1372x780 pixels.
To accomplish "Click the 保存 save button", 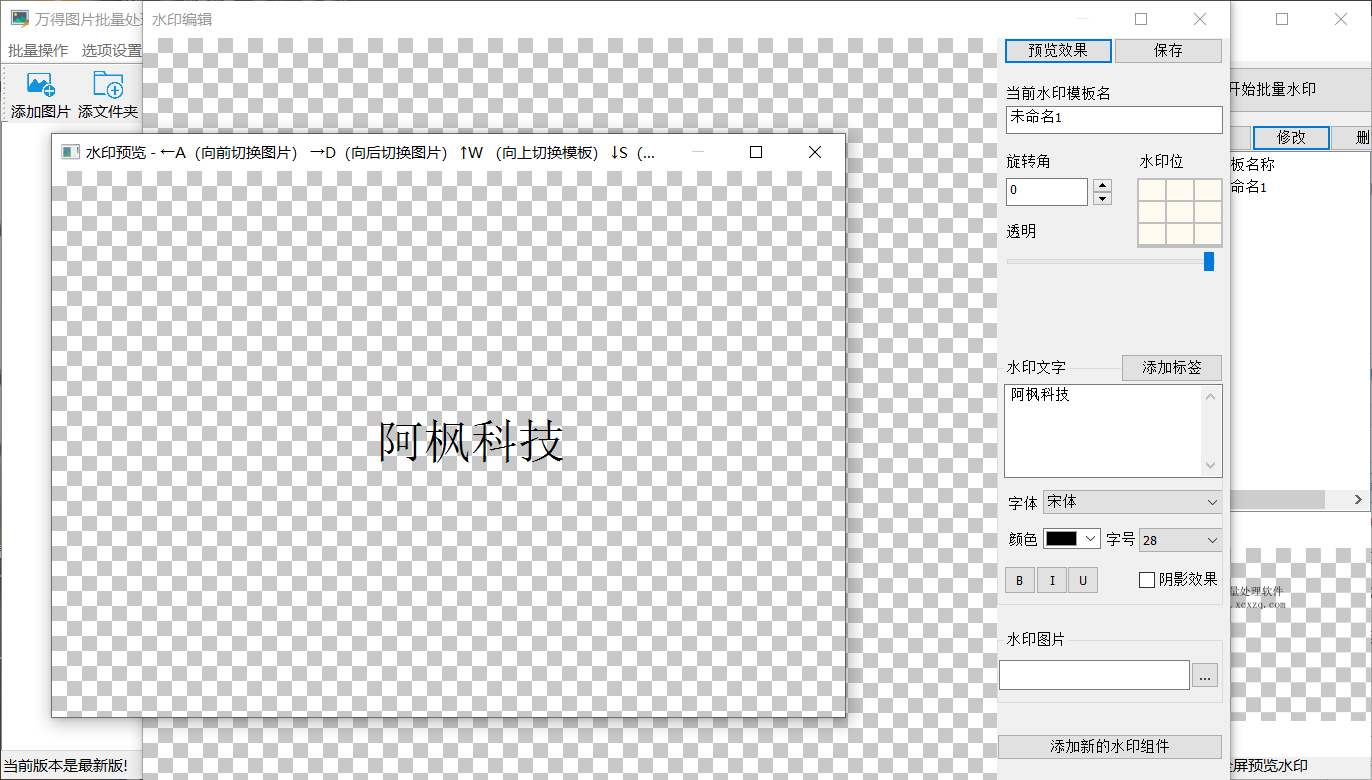I will 1168,50.
